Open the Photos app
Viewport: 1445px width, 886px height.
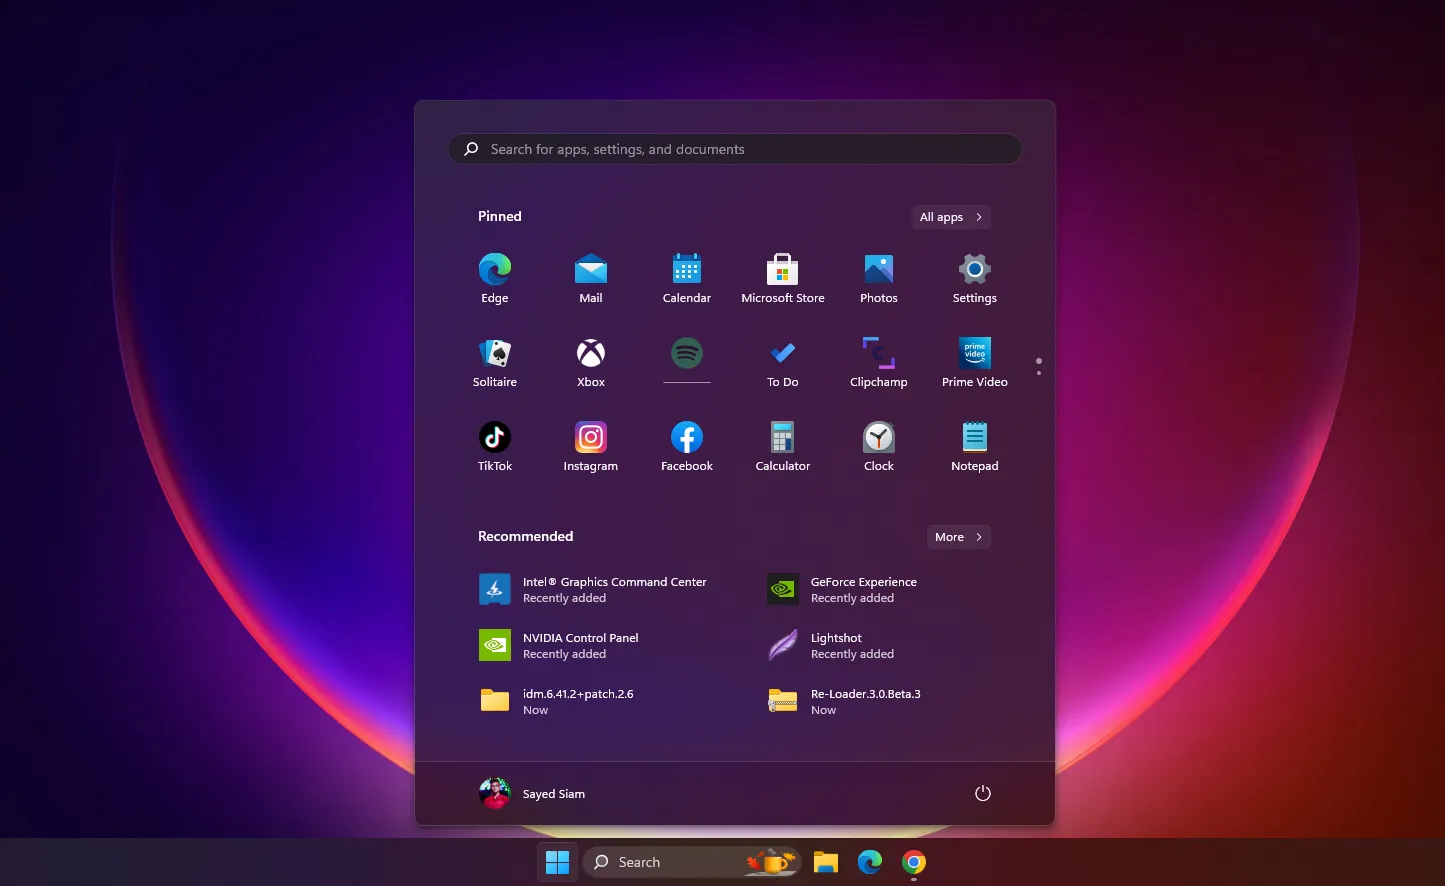[x=879, y=278]
